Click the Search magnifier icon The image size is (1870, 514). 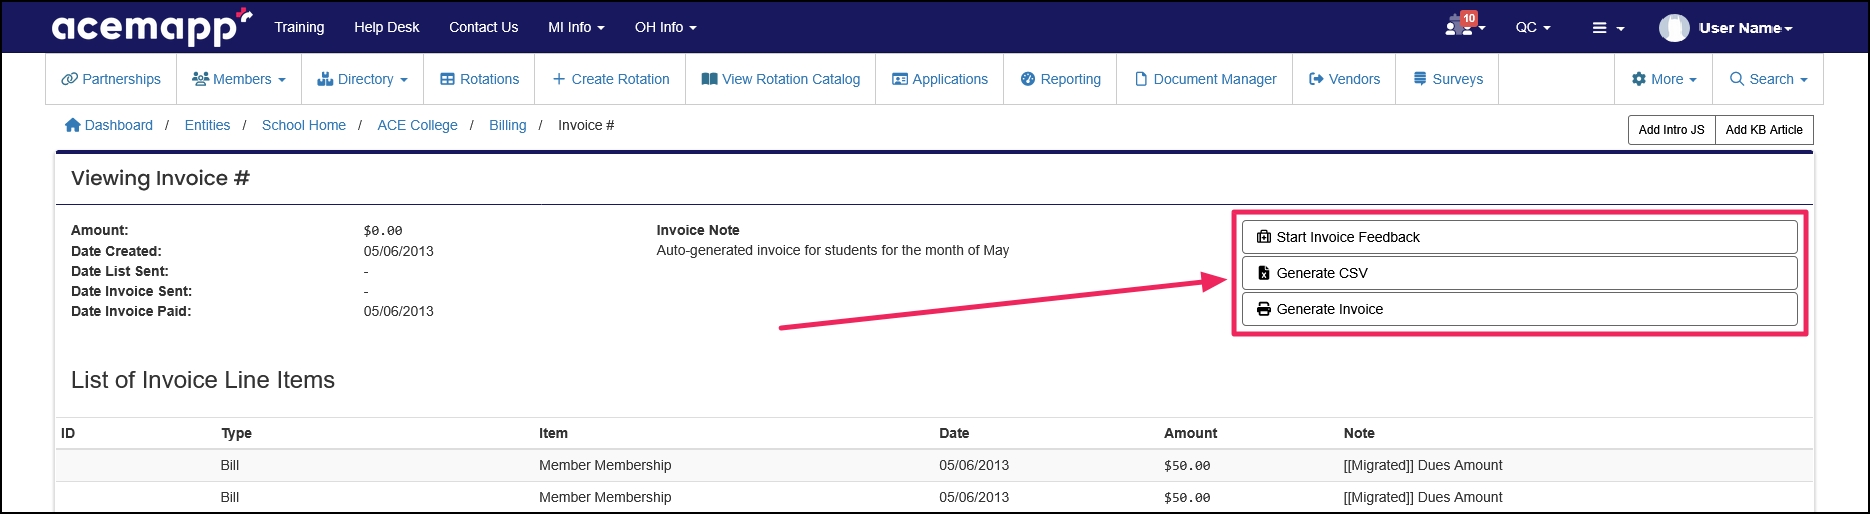click(1737, 79)
